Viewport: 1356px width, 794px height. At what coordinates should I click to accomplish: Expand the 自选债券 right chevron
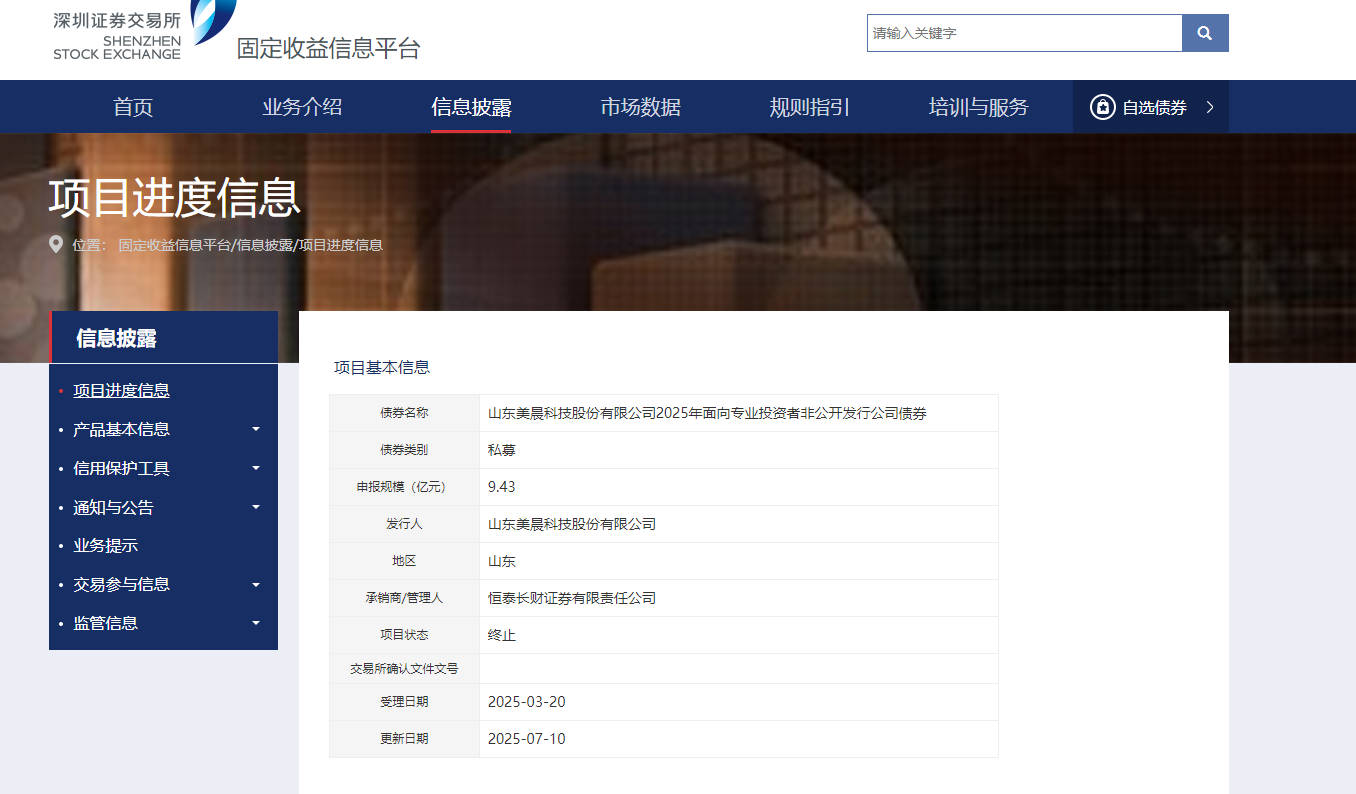pos(1210,107)
